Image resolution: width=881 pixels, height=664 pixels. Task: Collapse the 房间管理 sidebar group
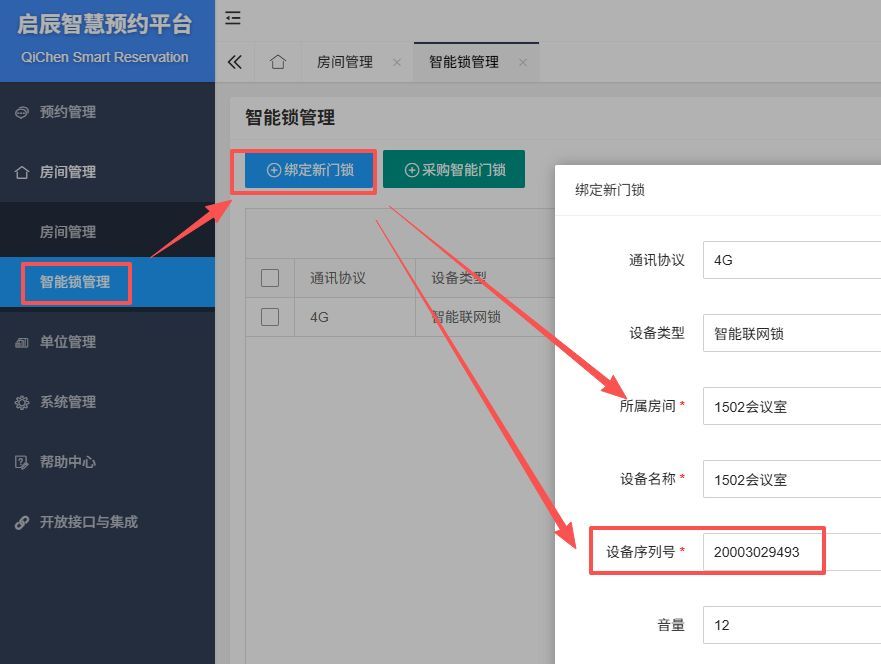[68, 172]
